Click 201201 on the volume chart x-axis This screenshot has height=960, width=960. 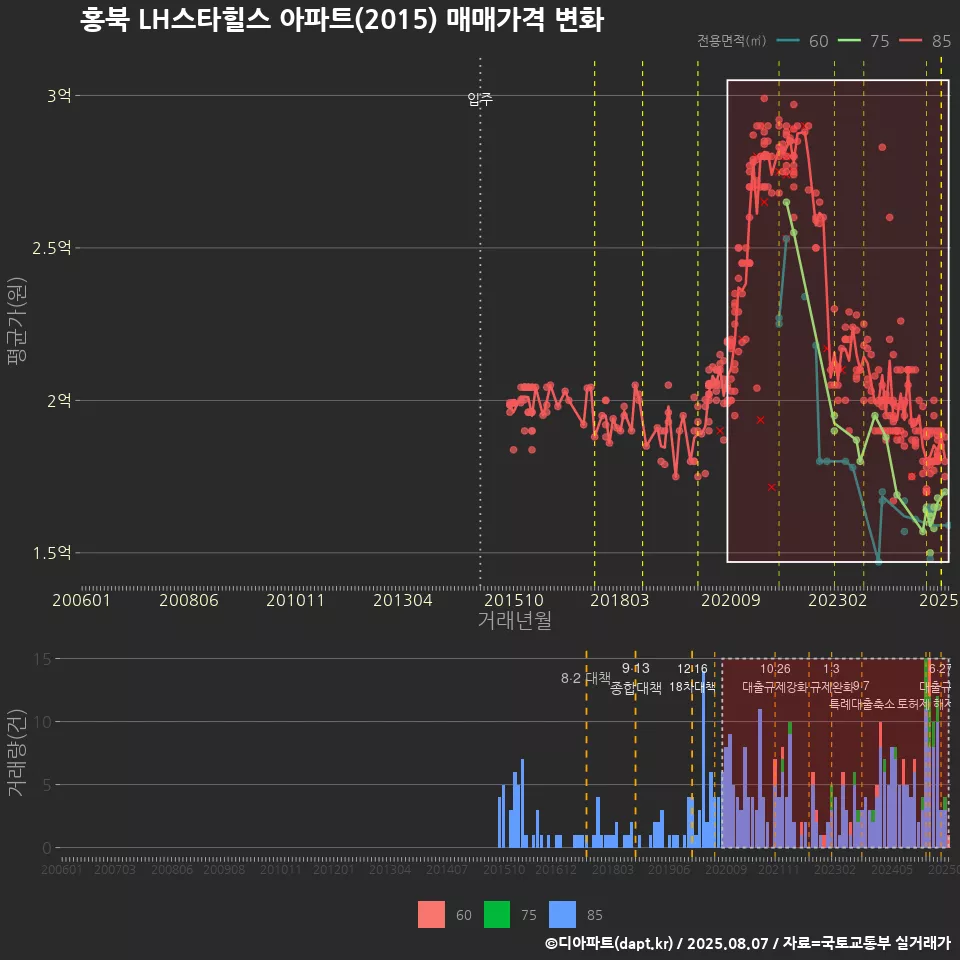tap(334, 869)
